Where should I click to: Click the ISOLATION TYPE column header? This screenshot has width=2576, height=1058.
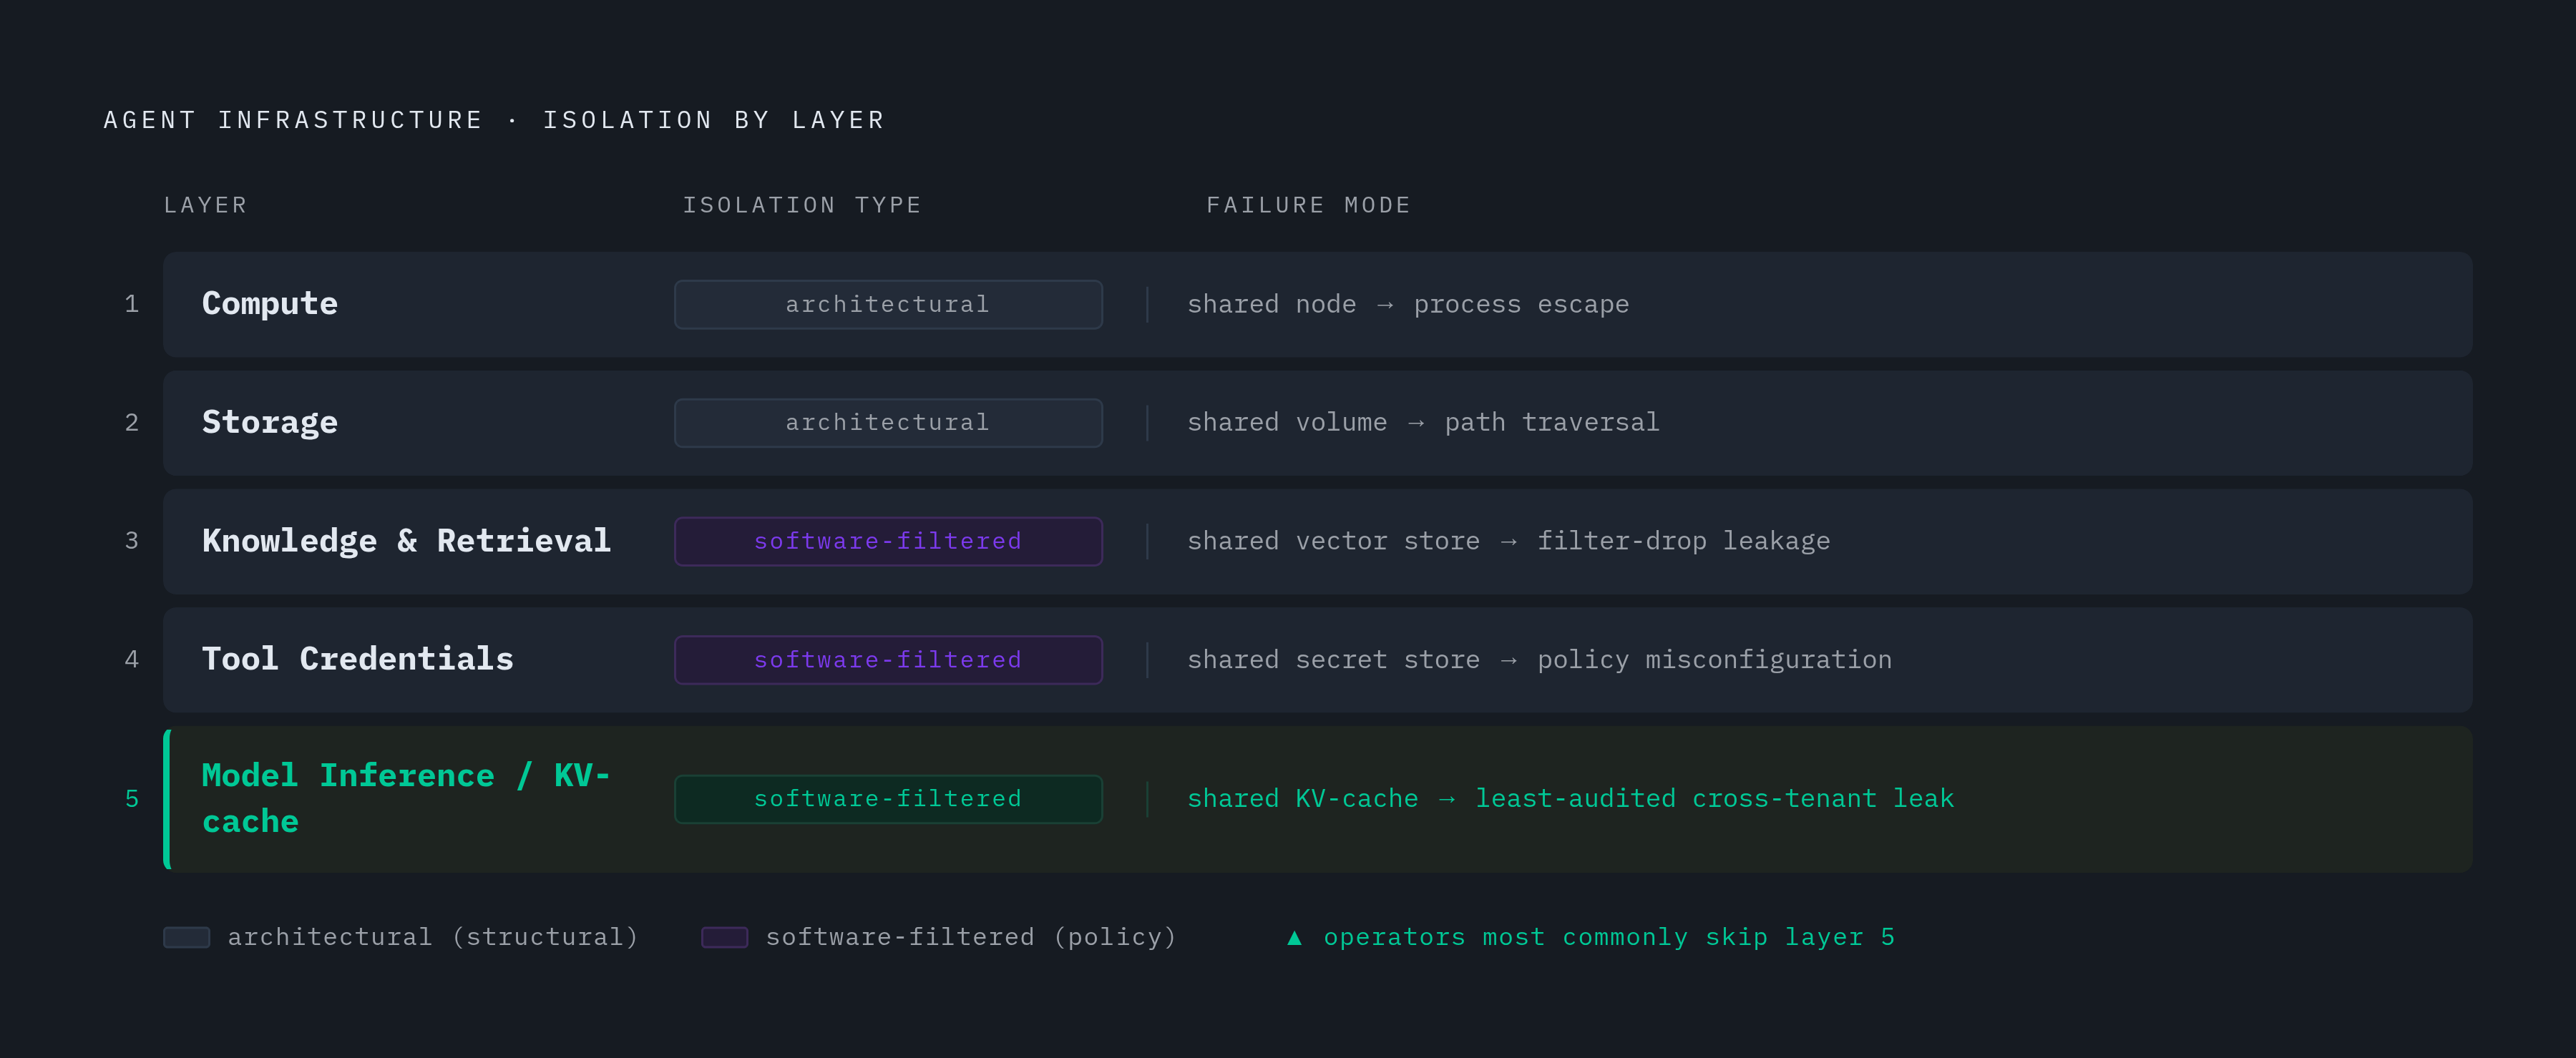pyautogui.click(x=802, y=205)
